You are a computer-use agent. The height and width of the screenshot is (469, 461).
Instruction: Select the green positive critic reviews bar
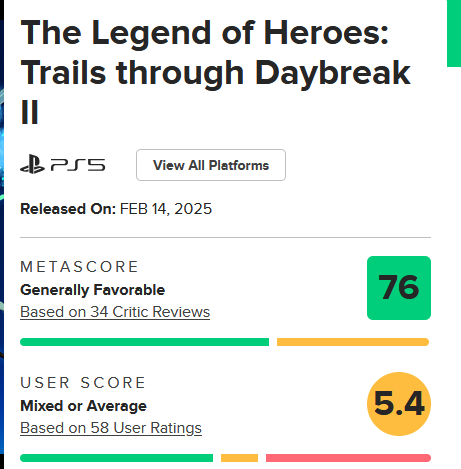[144, 342]
